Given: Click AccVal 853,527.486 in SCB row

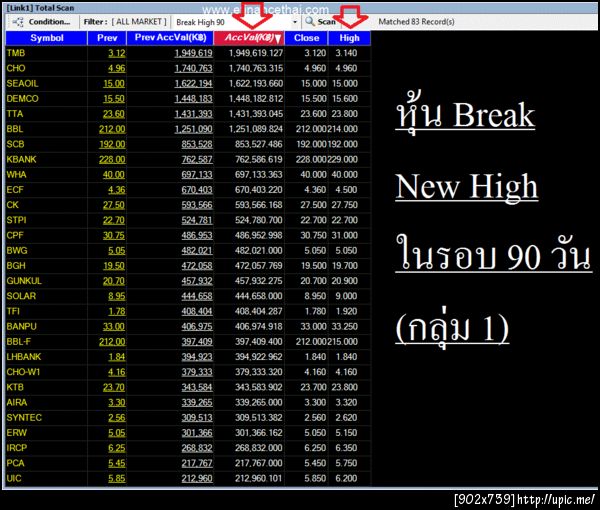Looking at the screenshot, I should 258,144.
